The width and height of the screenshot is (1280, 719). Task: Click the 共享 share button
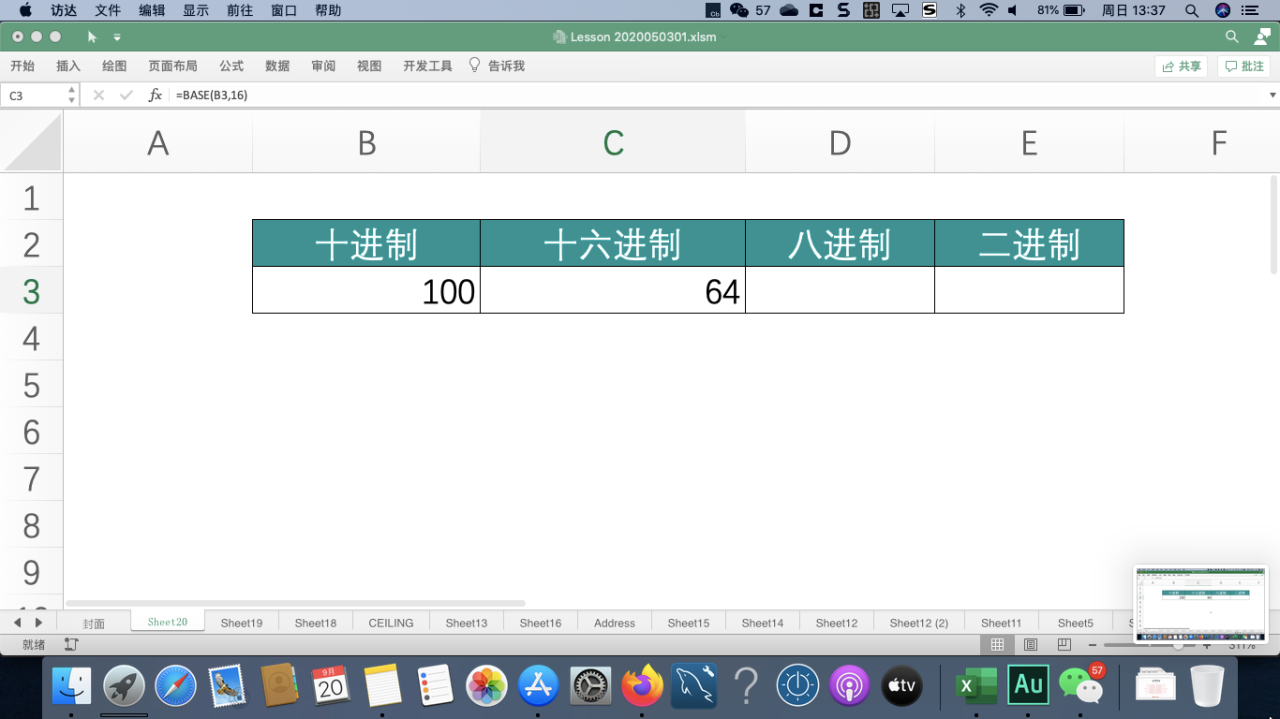[x=1181, y=66]
